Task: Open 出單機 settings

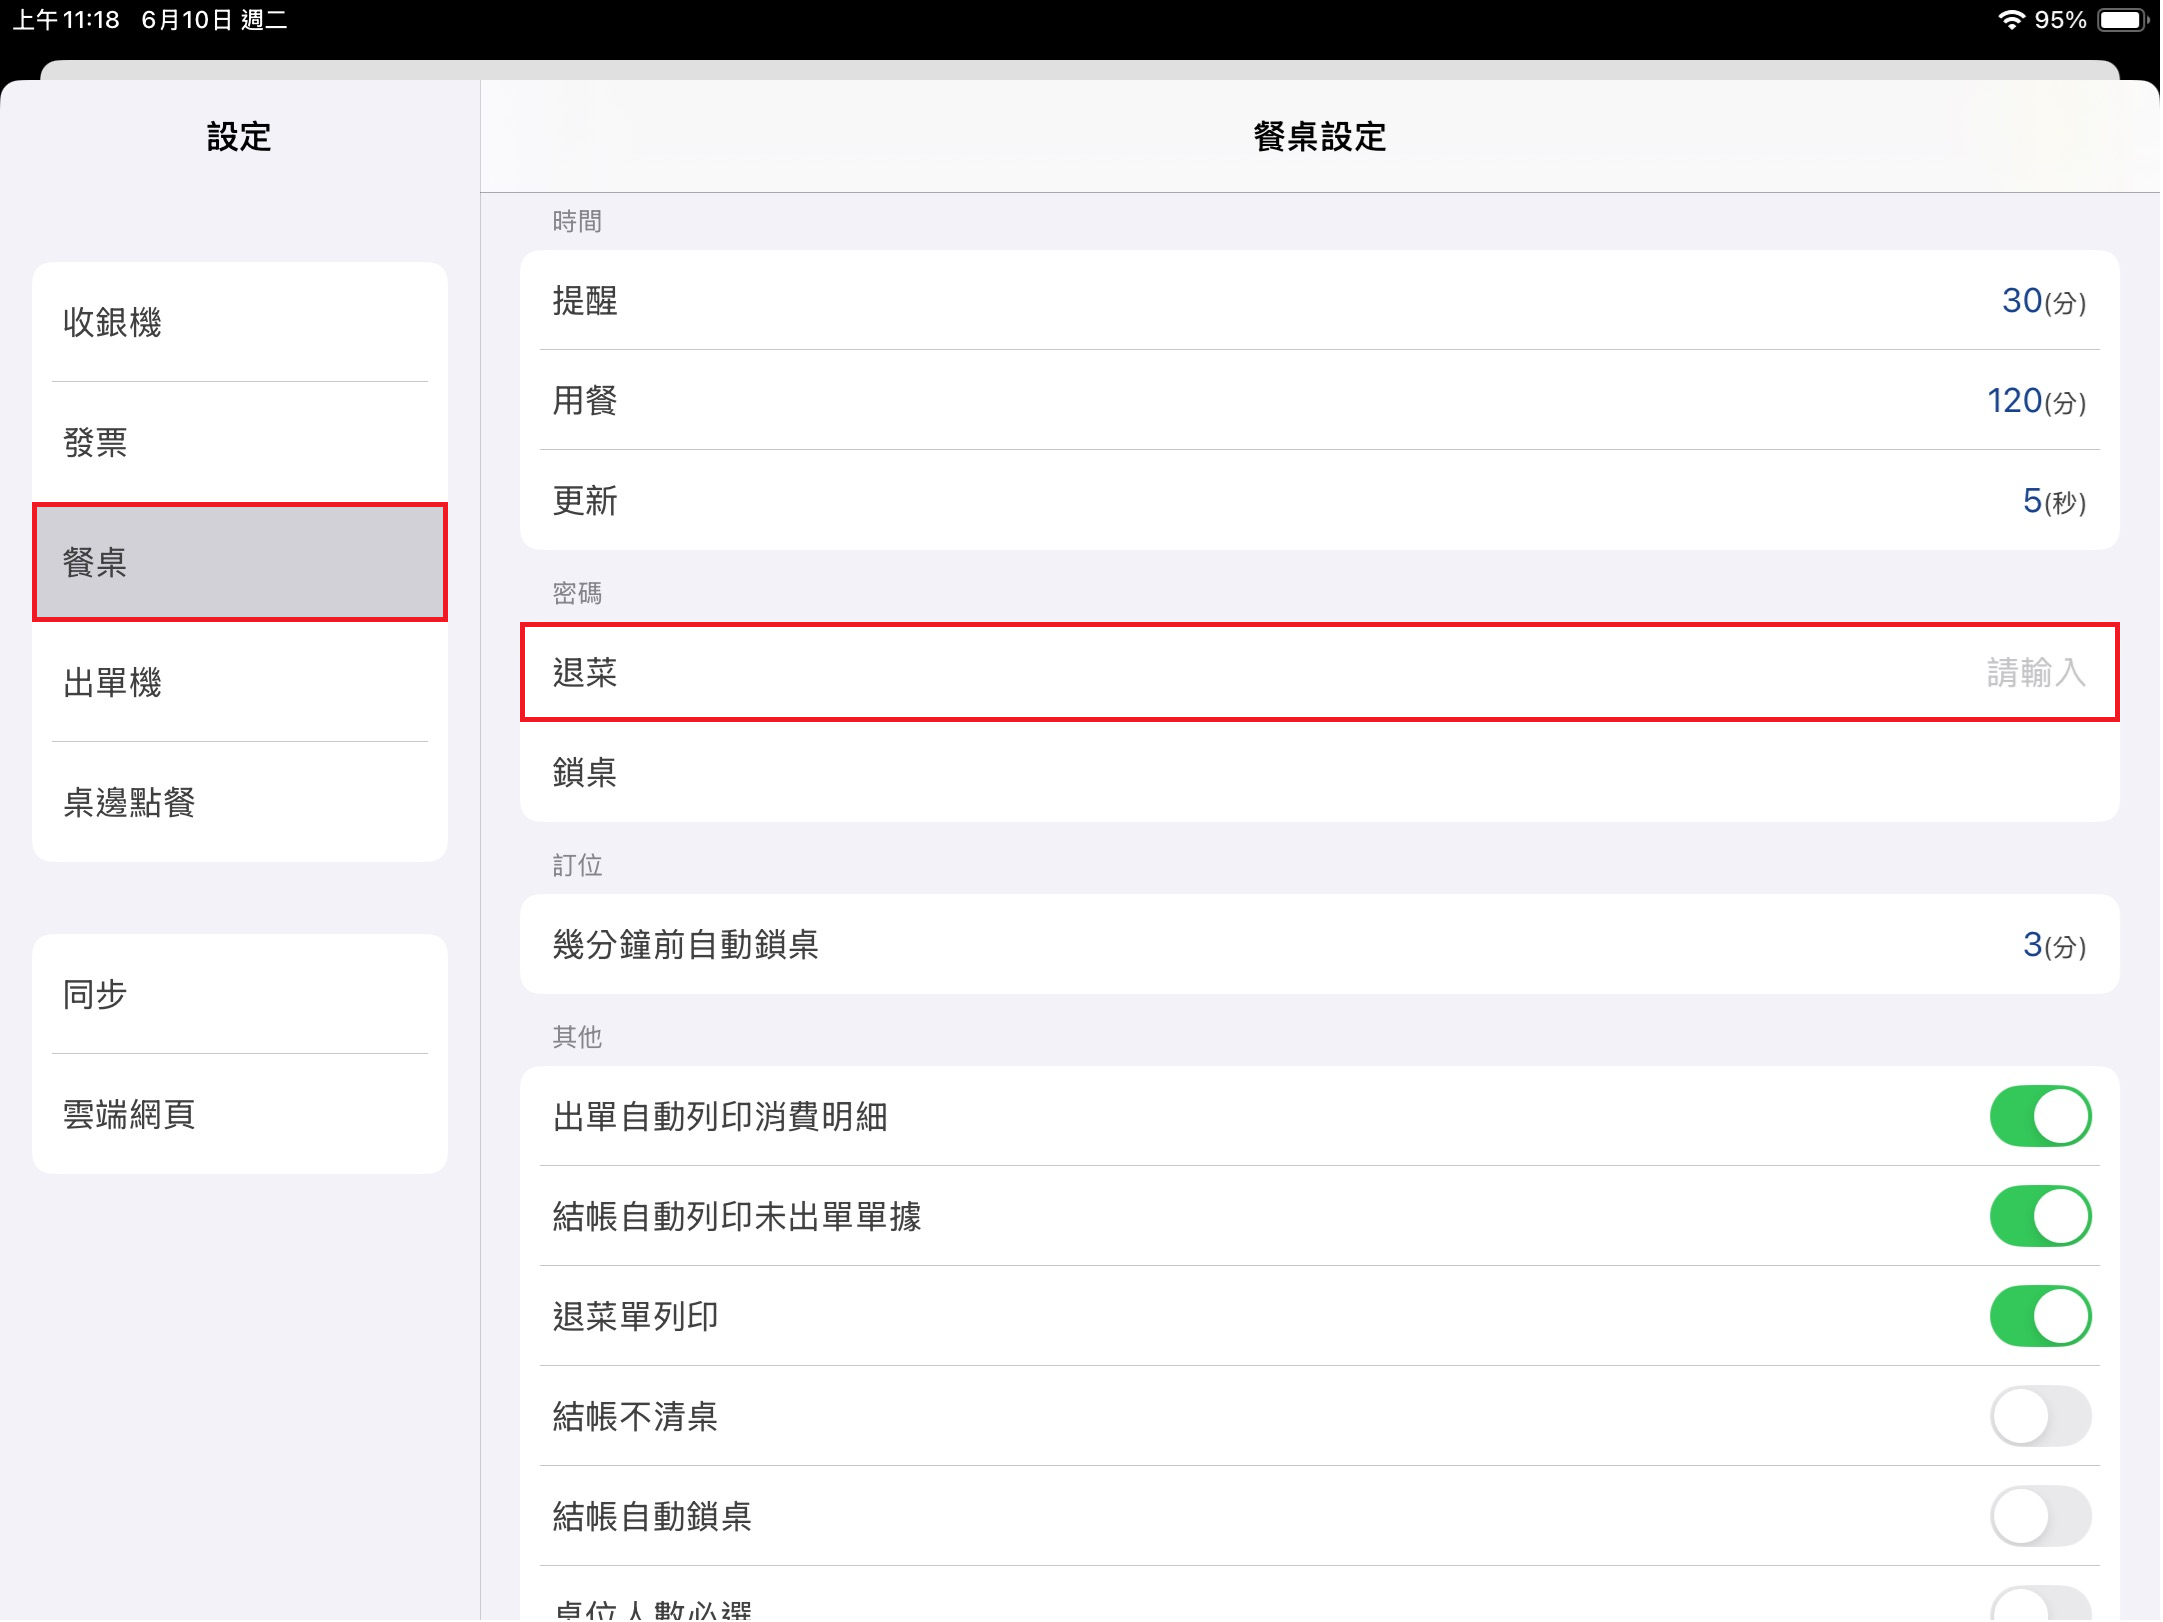Action: coord(239,682)
